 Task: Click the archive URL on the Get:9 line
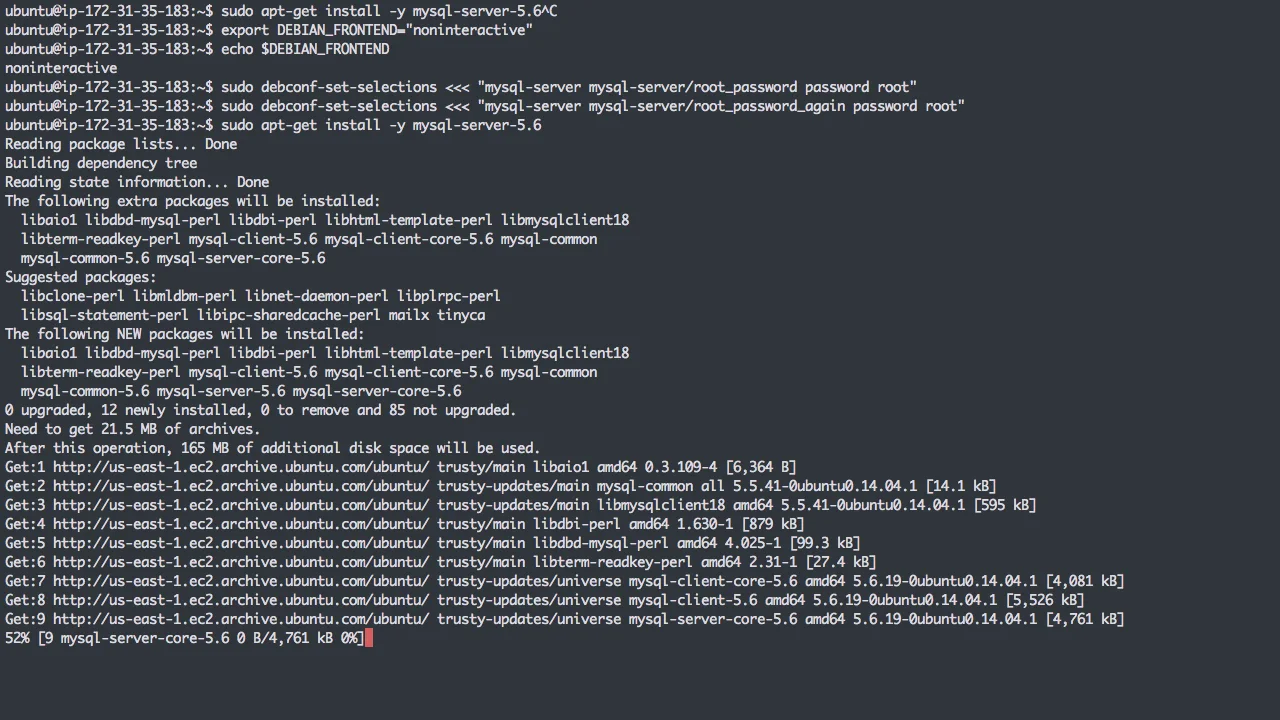[241, 619]
